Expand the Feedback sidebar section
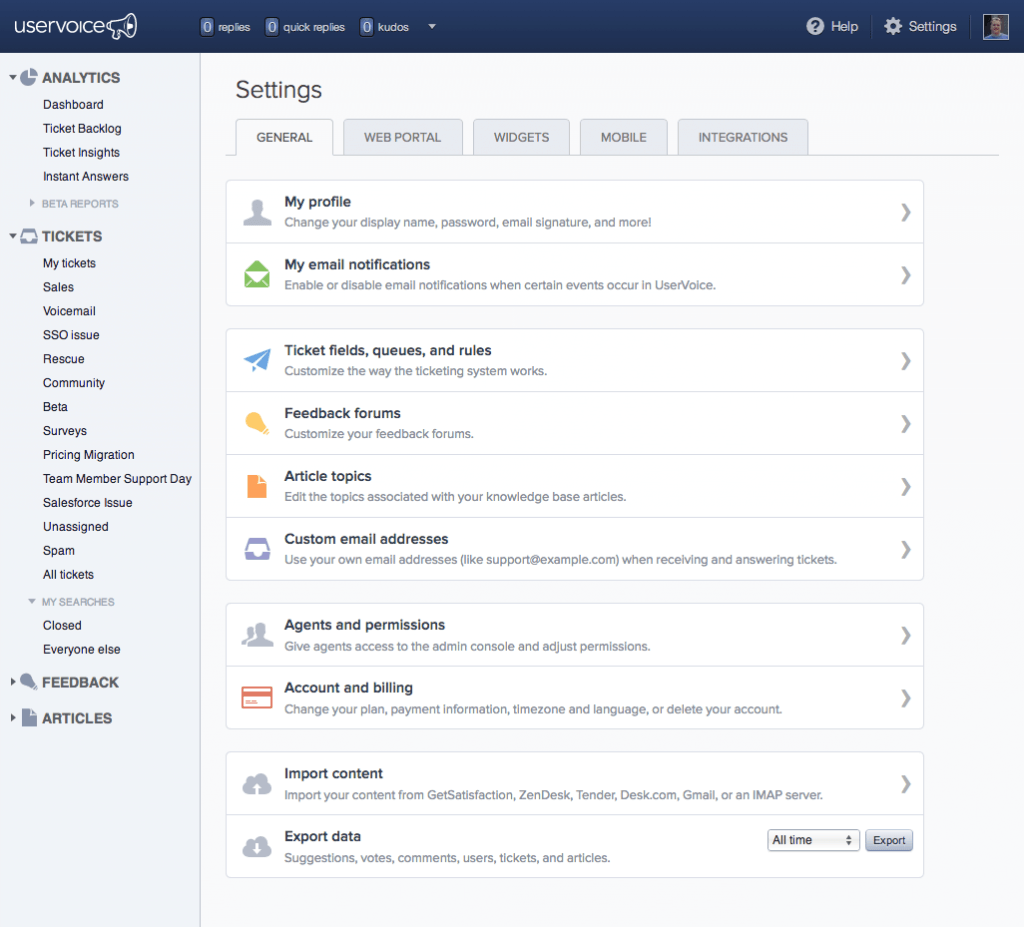The image size is (1024, 927). point(14,682)
